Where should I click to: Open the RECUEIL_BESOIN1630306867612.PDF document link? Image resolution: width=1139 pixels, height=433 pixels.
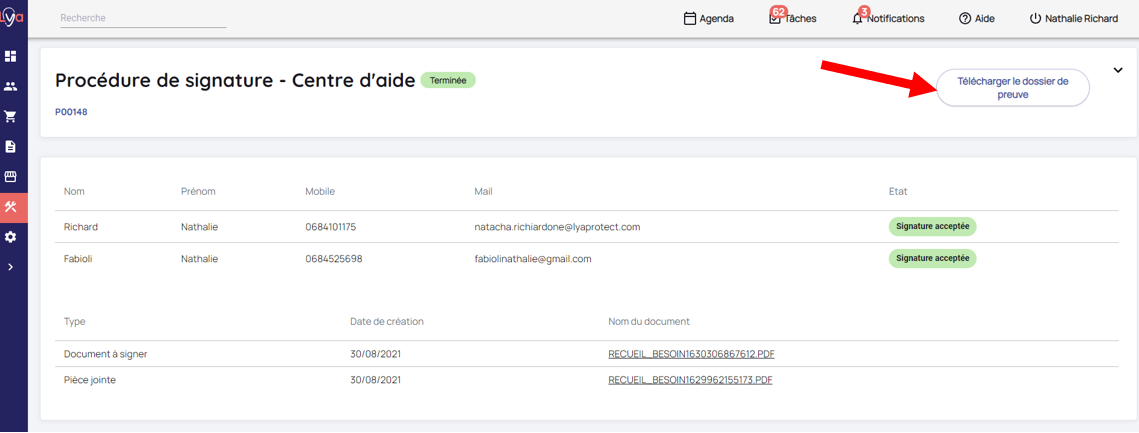690,354
